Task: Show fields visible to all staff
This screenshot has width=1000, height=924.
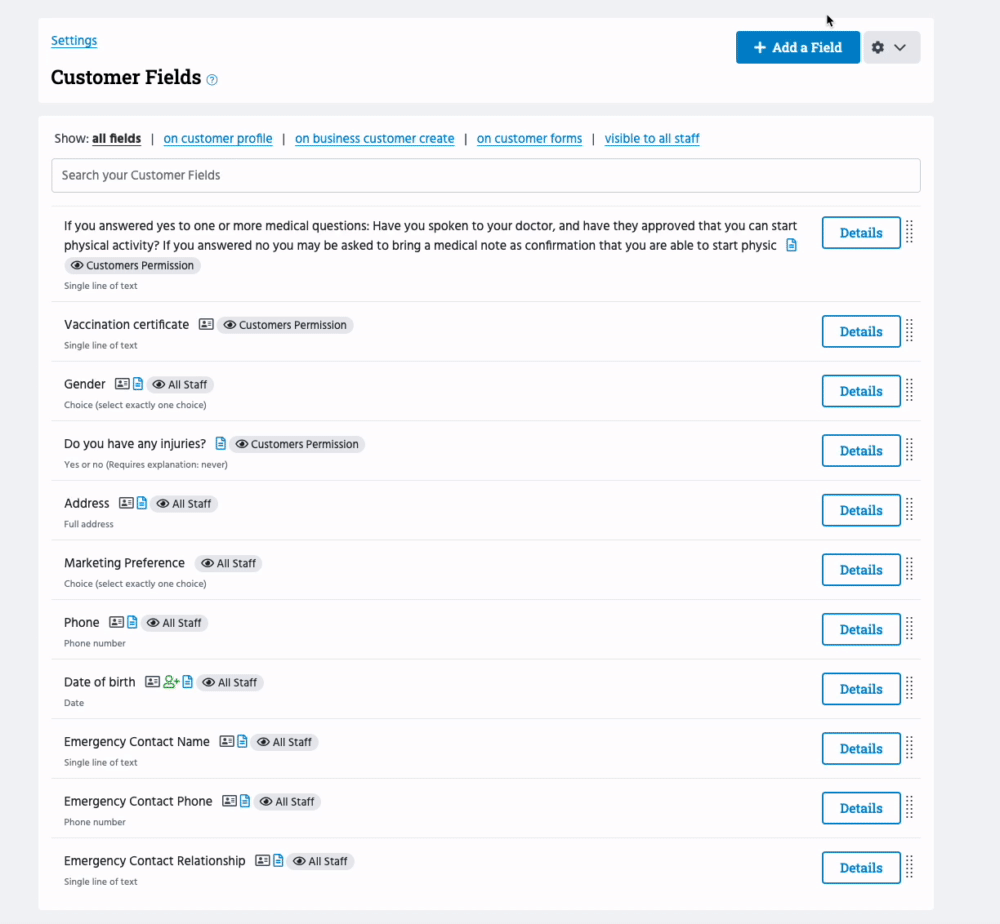Action: click(652, 139)
